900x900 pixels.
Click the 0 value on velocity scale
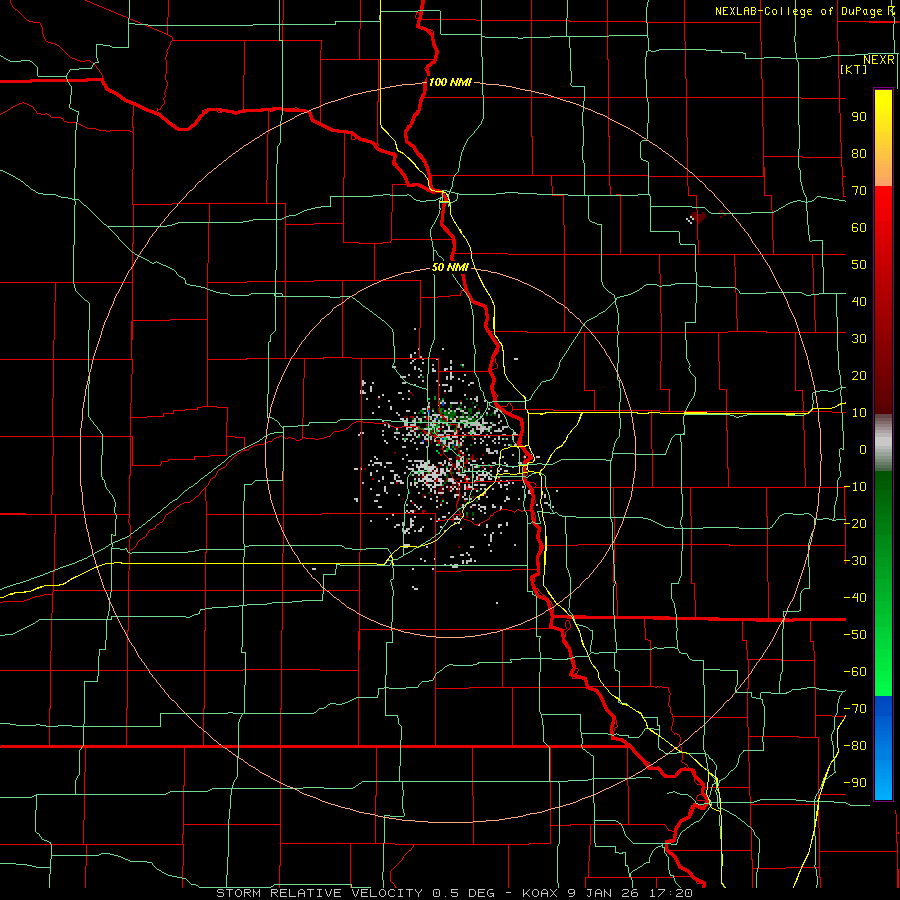(863, 449)
